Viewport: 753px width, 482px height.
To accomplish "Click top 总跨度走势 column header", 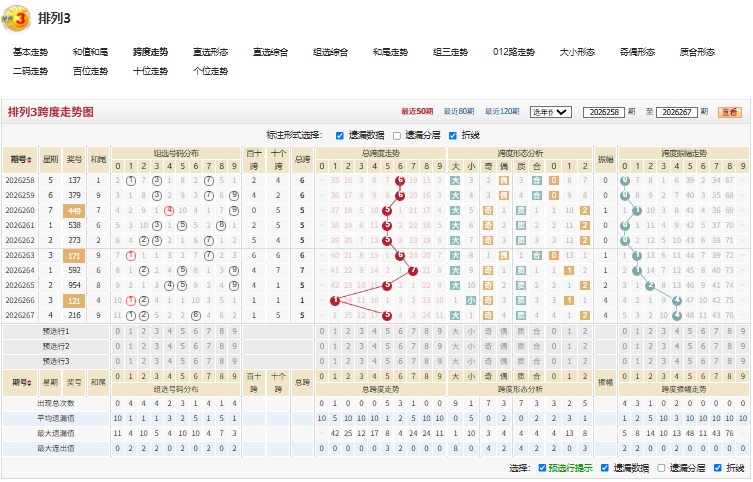I will (381, 153).
